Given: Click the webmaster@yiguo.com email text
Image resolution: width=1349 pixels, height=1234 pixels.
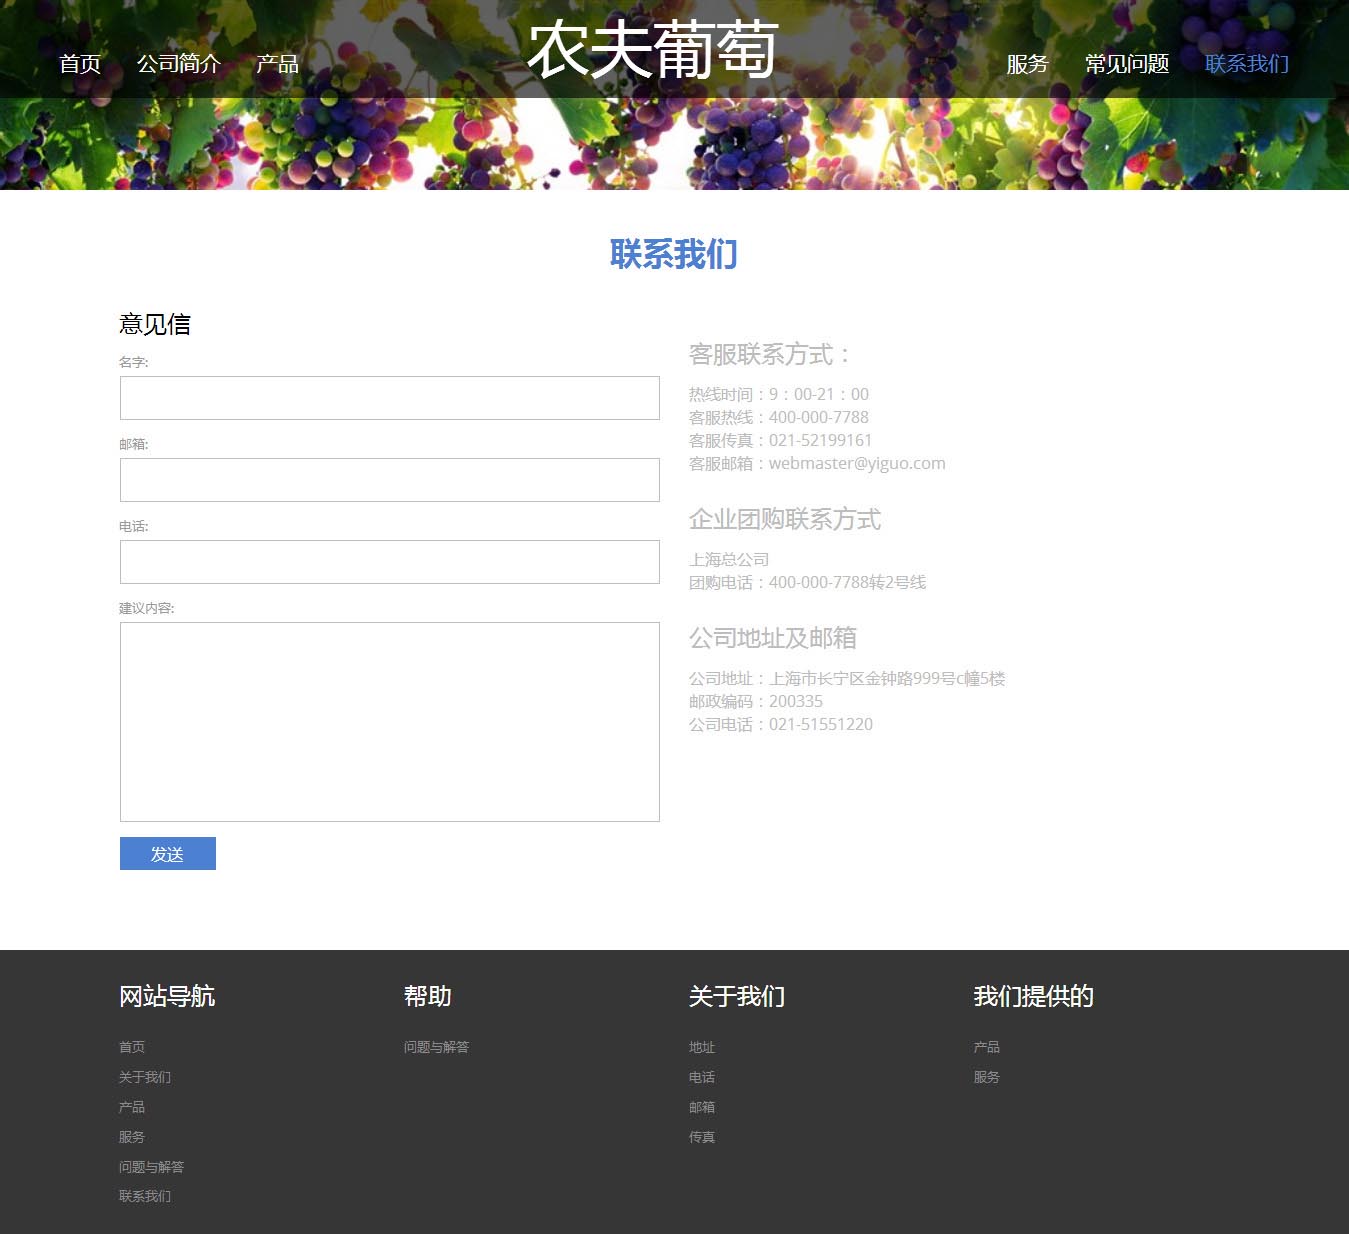Looking at the screenshot, I should pyautogui.click(x=857, y=463).
